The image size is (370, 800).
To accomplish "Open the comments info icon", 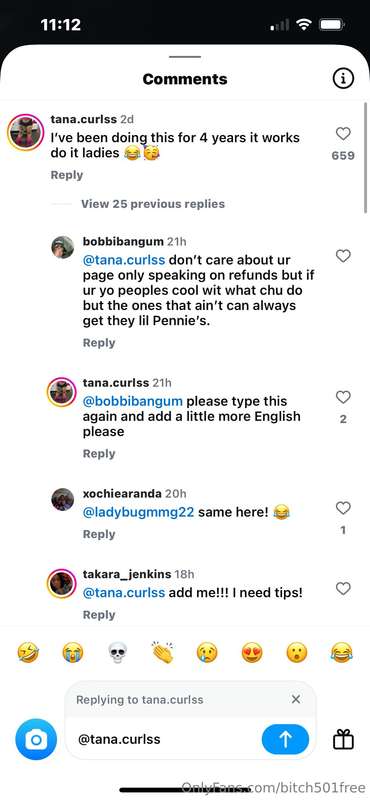I will click(x=343, y=79).
